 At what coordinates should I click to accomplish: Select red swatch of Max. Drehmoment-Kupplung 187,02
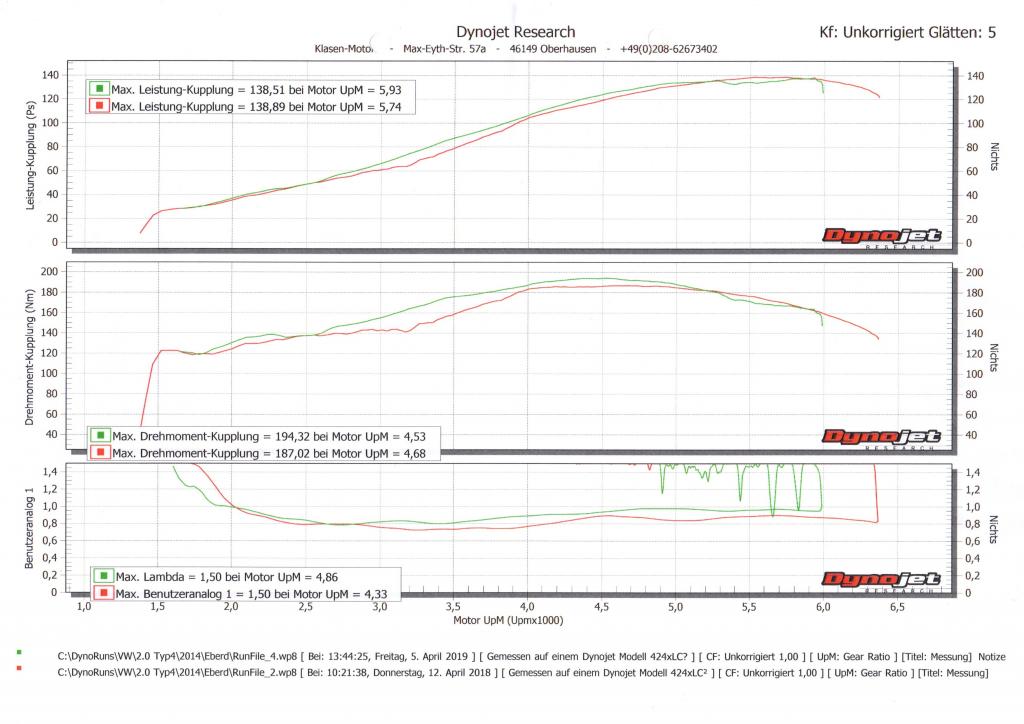click(x=100, y=453)
